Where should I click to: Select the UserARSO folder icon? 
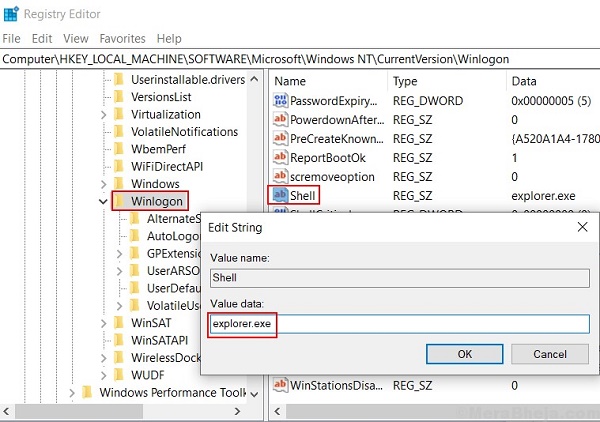point(135,271)
